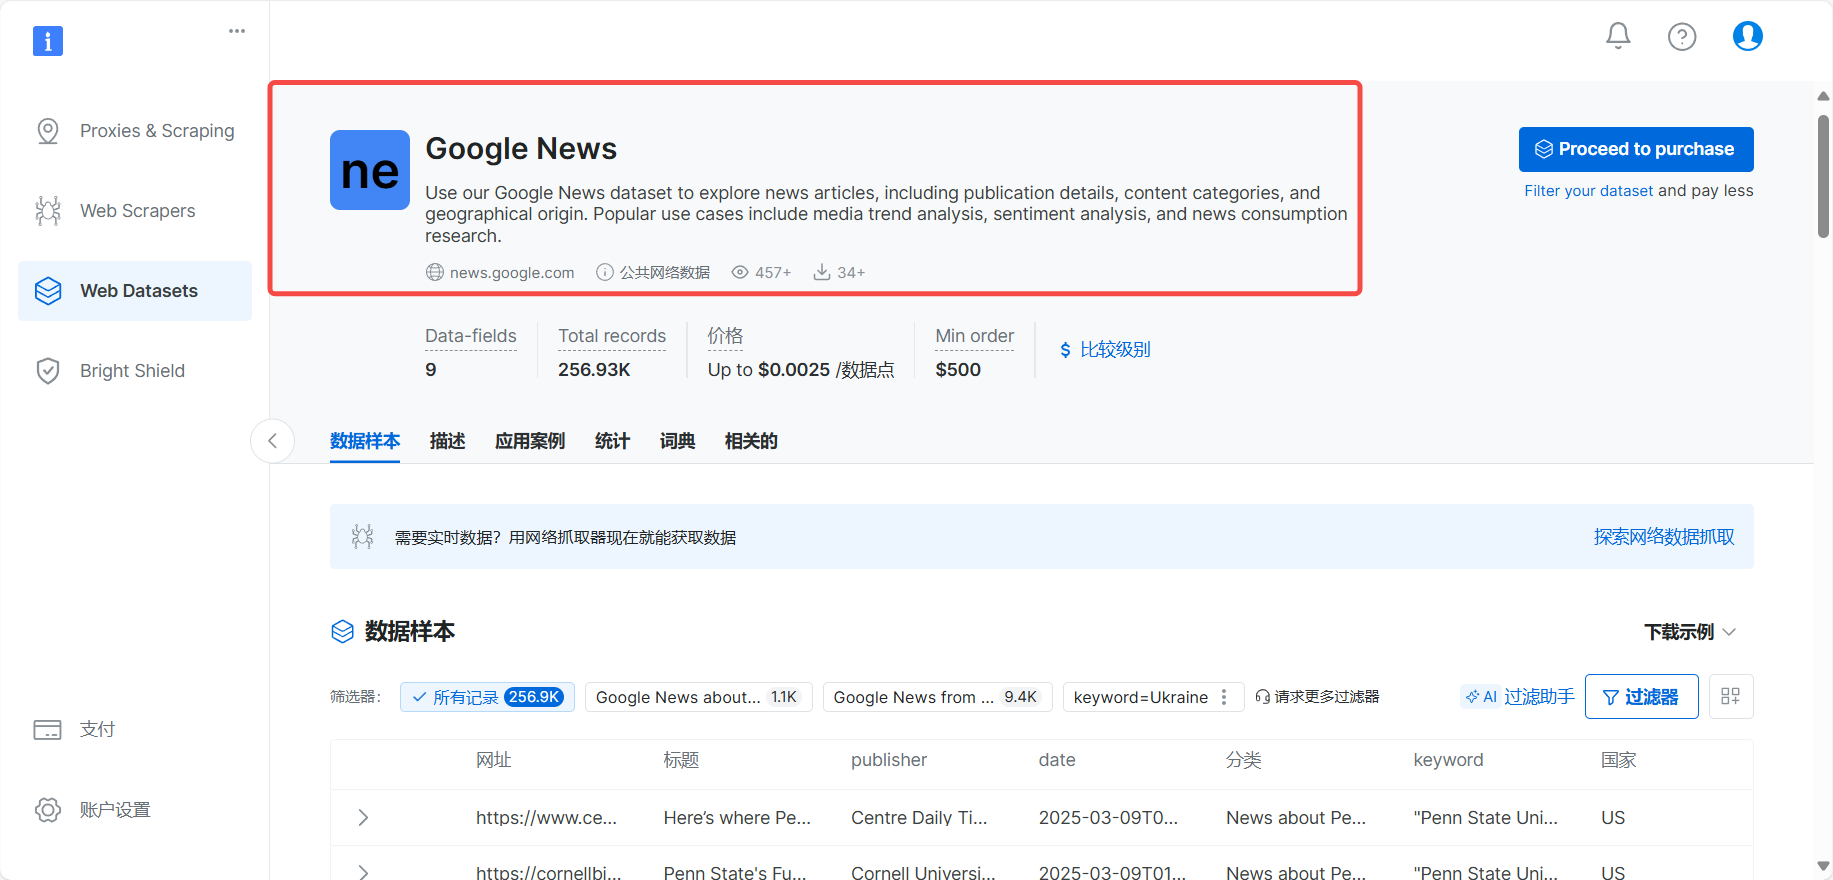Select Web Datasets in sidebar
1833x880 pixels.
coord(135,291)
